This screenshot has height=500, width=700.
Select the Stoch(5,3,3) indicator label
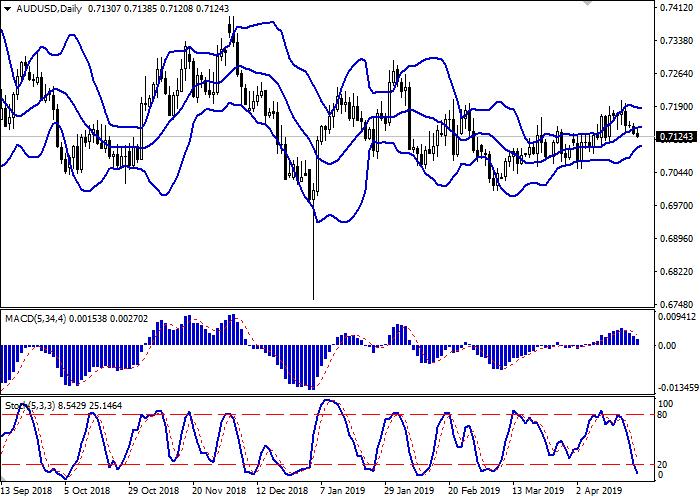click(30, 406)
